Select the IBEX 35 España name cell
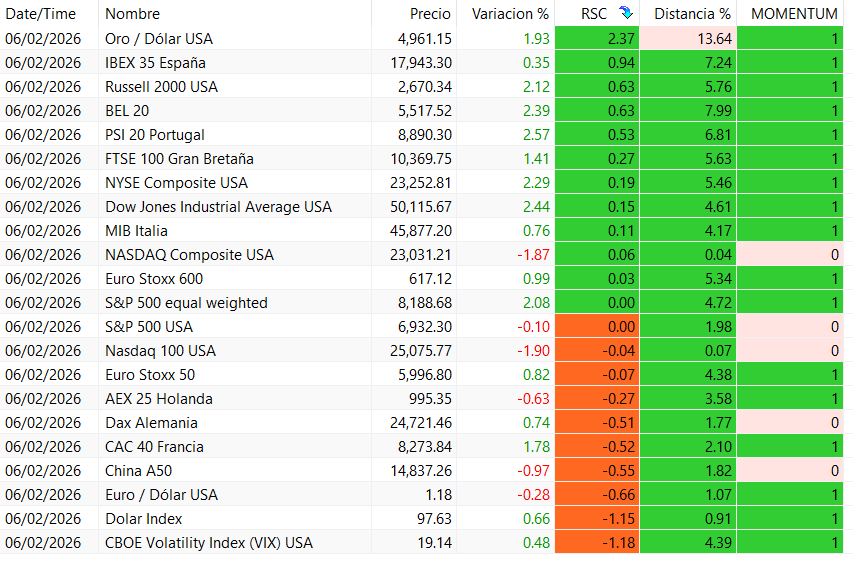Viewport: 853px width, 561px height. (155, 63)
